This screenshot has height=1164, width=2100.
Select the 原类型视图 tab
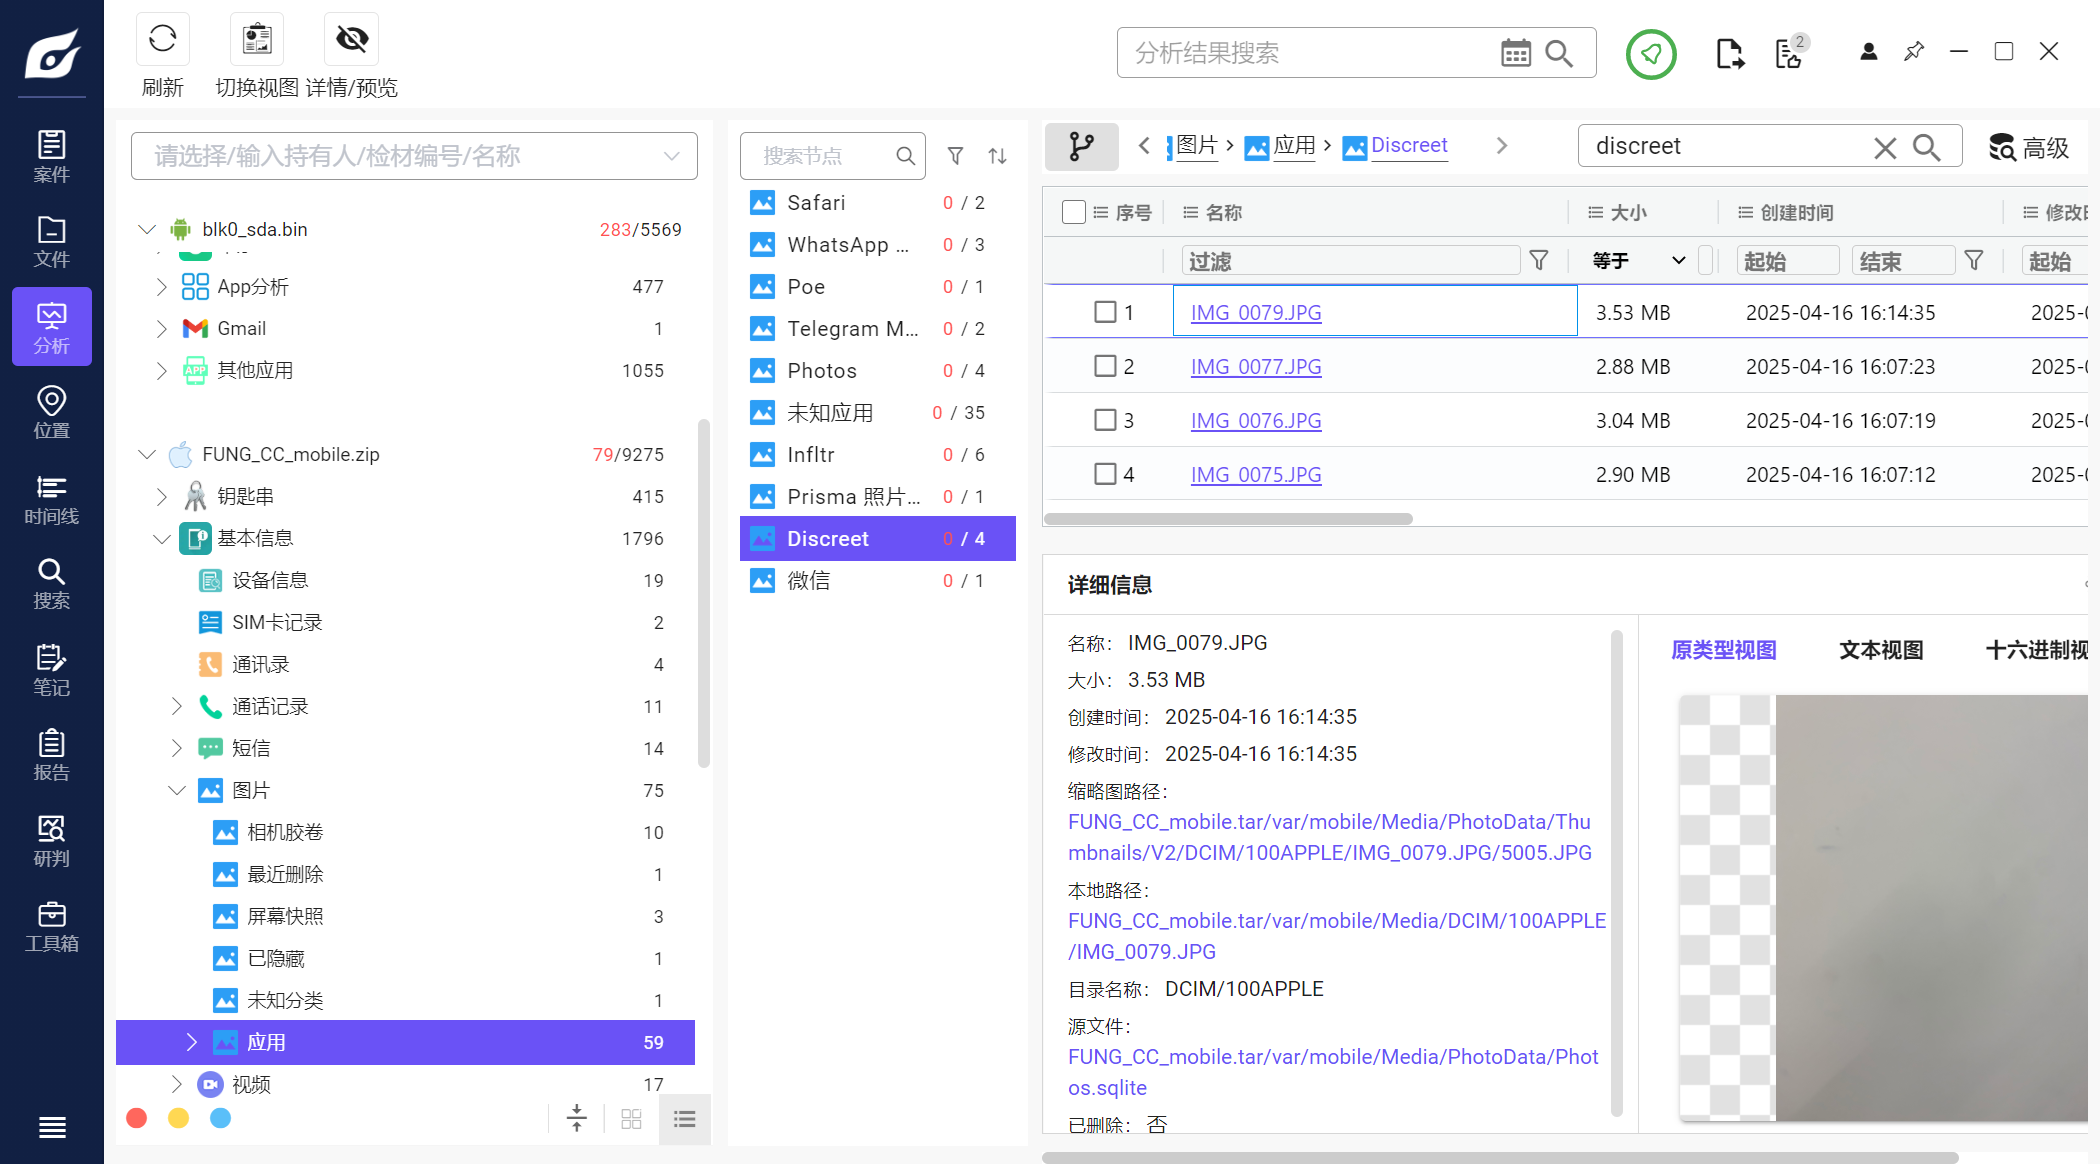[x=1723, y=650]
